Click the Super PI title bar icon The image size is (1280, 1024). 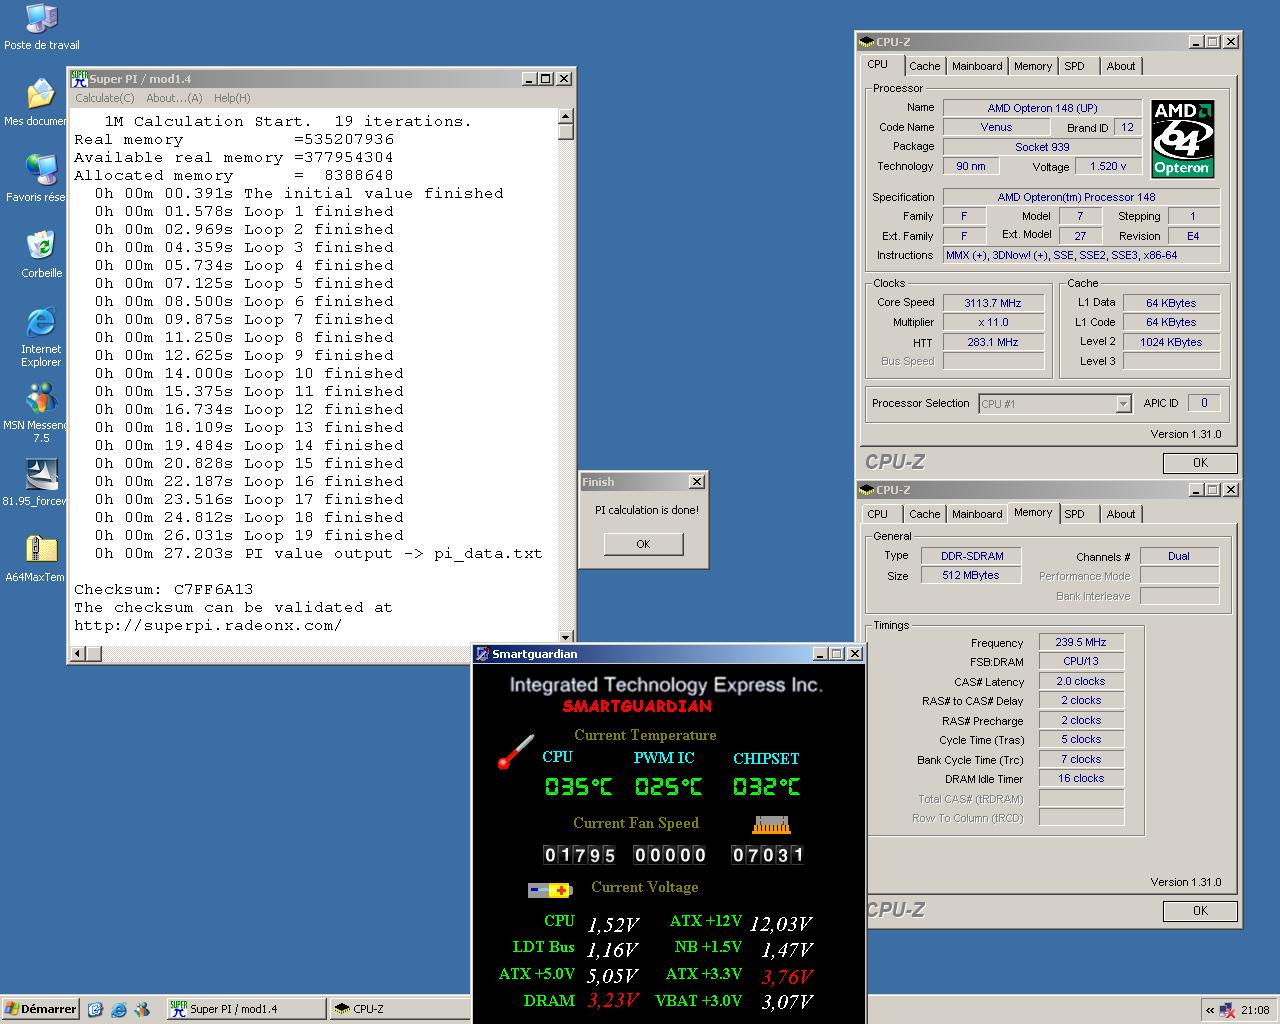79,79
